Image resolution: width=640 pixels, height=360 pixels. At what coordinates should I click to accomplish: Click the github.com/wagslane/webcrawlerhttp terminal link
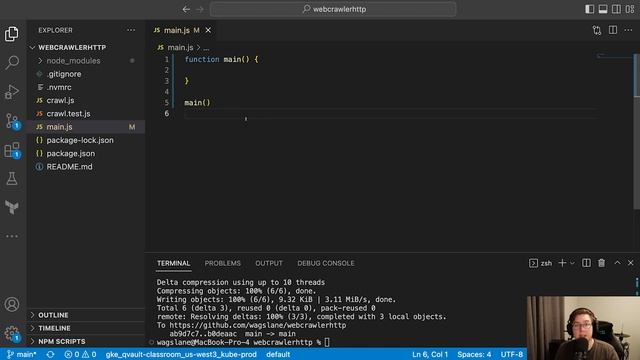pos(258,325)
